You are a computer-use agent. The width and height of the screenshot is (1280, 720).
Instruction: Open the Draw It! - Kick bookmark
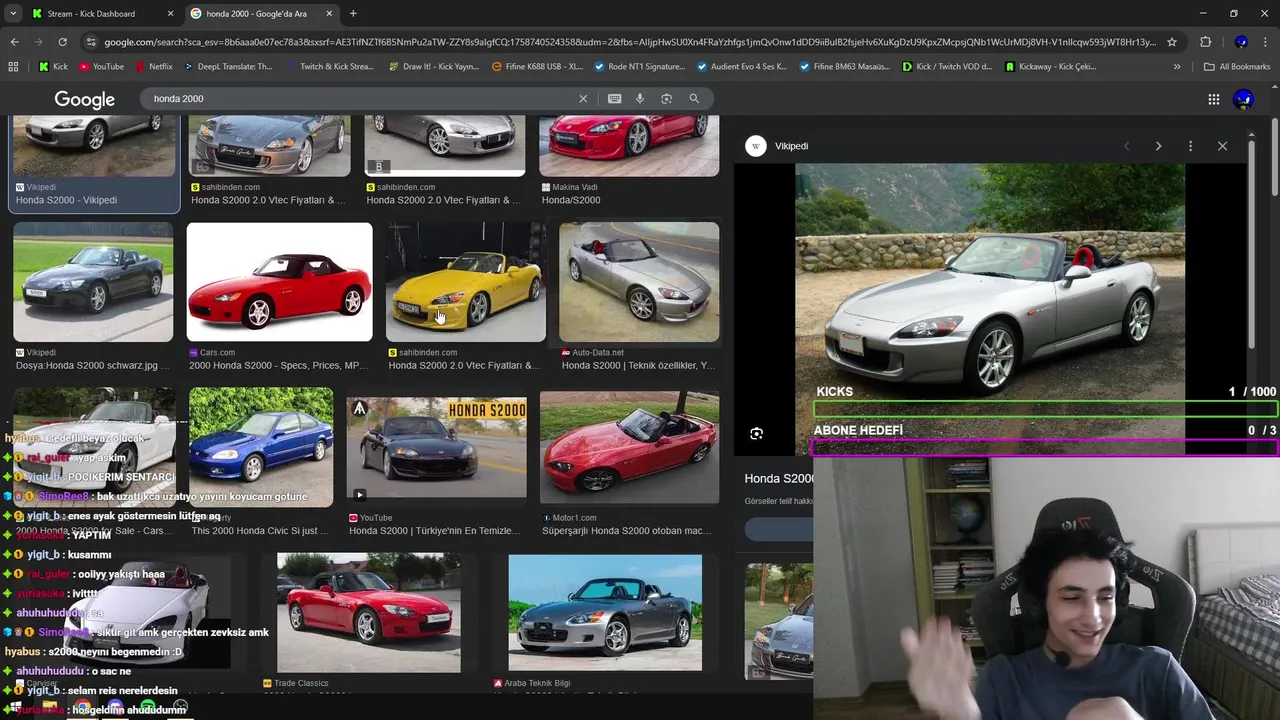click(433, 67)
